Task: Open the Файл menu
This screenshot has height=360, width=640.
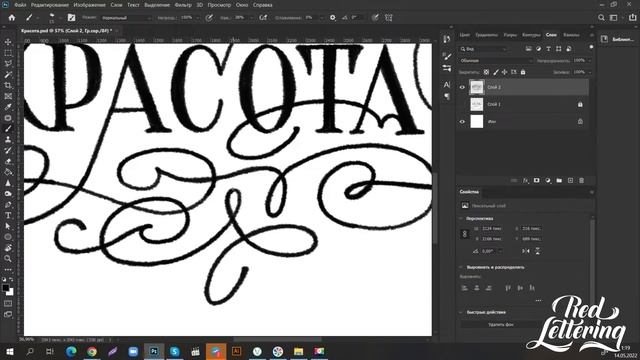Action: coord(20,5)
